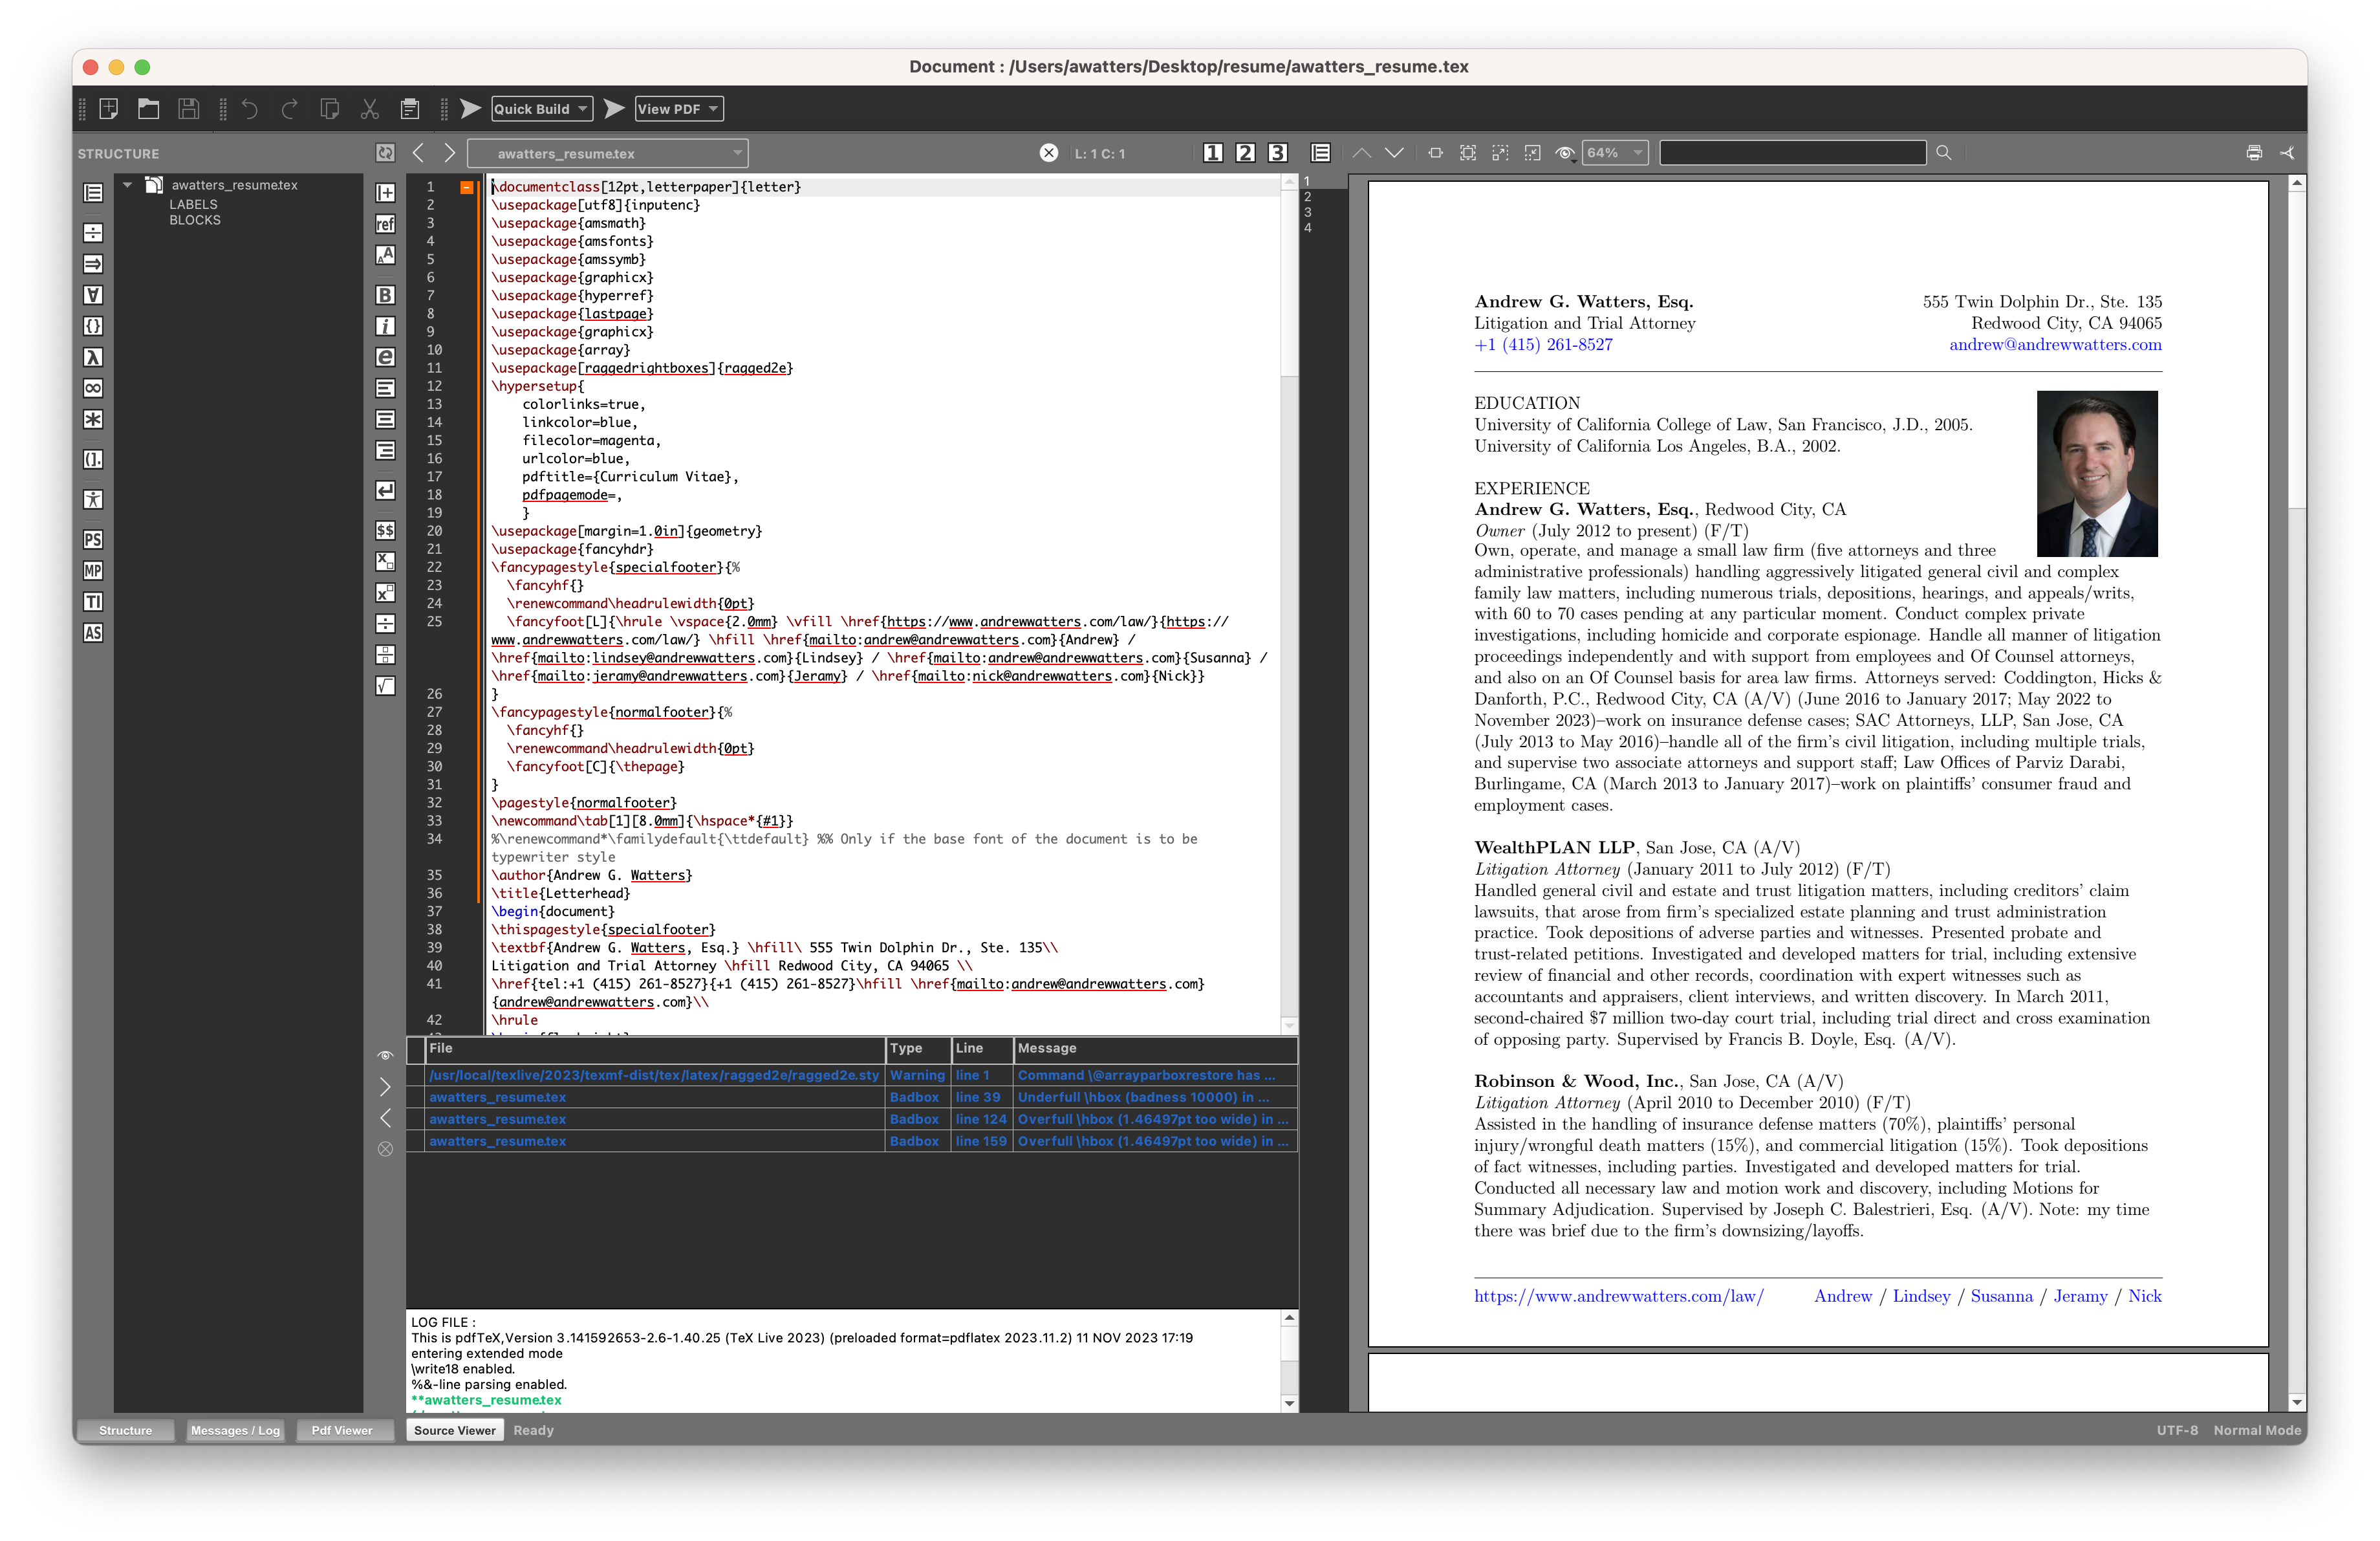2380x1541 pixels.
Task: Open MetaPost commands panel
Action: tap(93, 570)
